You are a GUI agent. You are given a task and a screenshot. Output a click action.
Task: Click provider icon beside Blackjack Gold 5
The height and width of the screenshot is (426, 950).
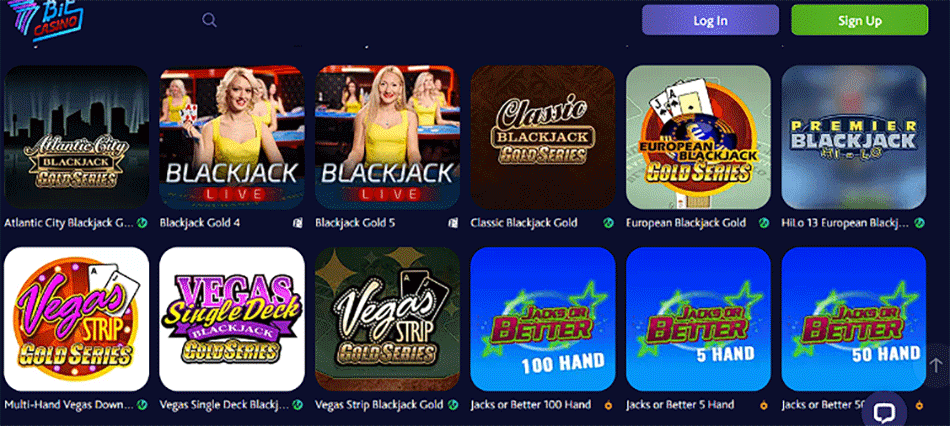(x=453, y=223)
